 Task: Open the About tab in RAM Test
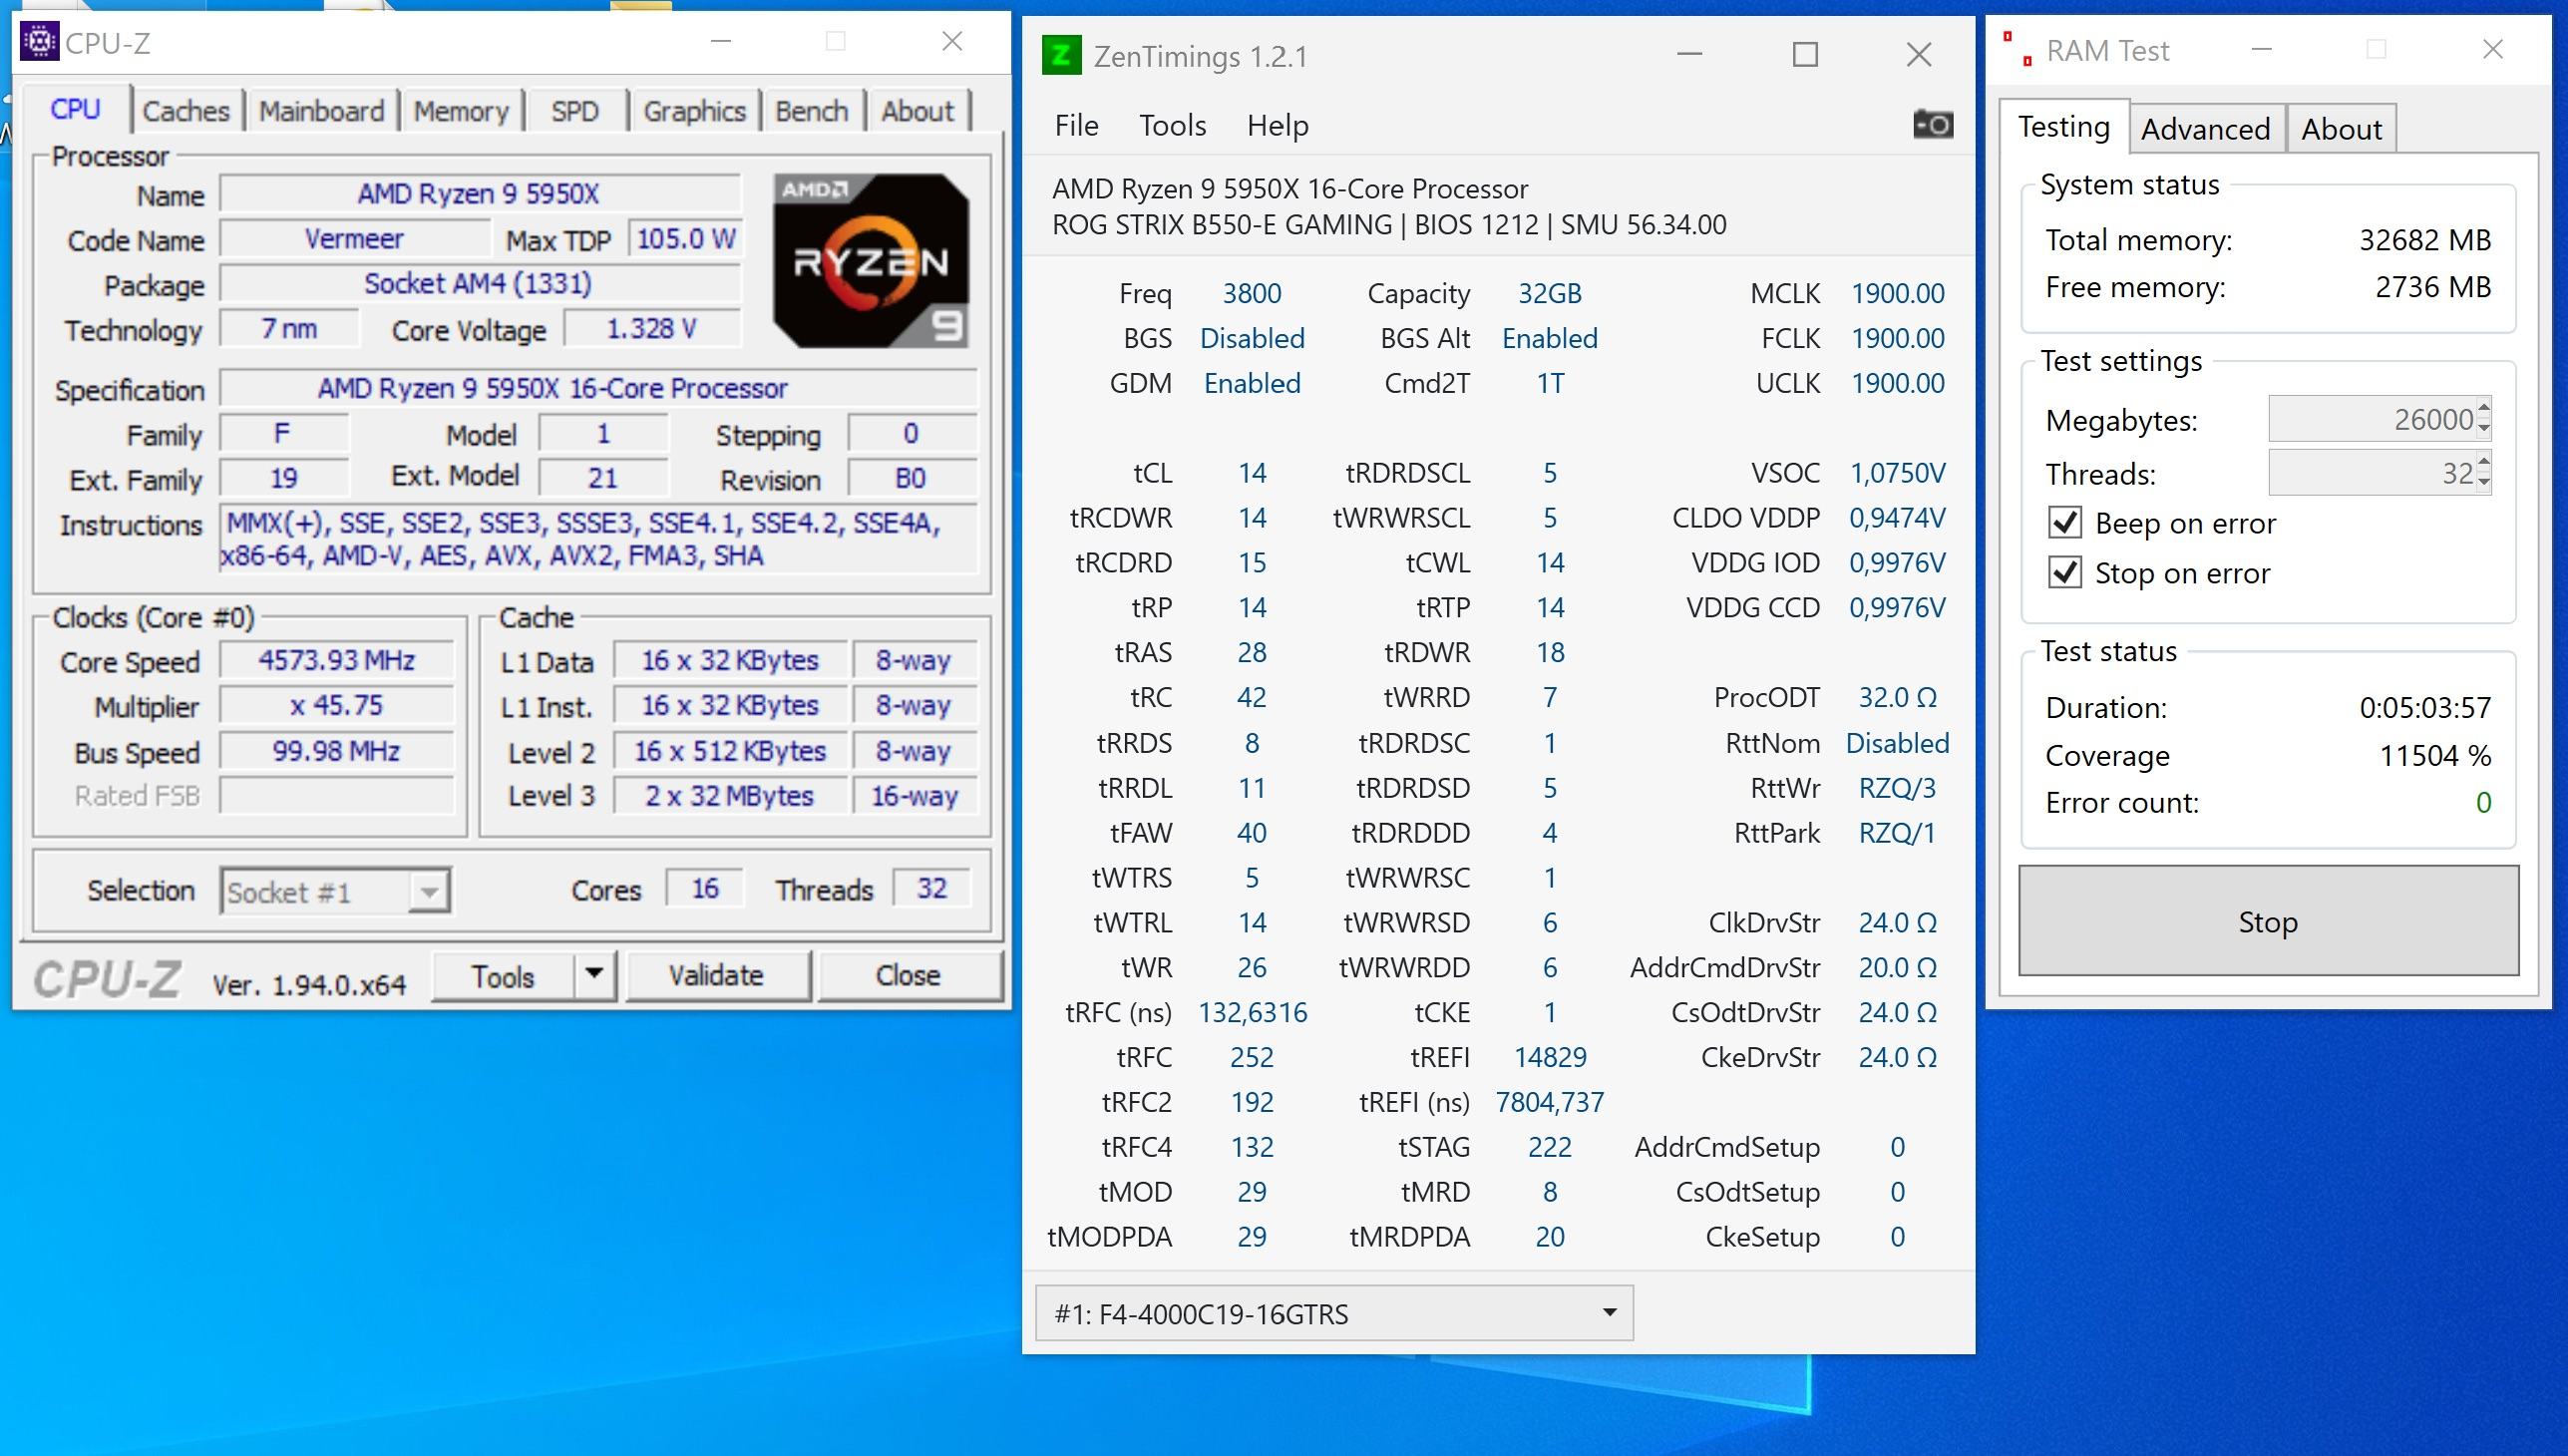[x=2341, y=129]
